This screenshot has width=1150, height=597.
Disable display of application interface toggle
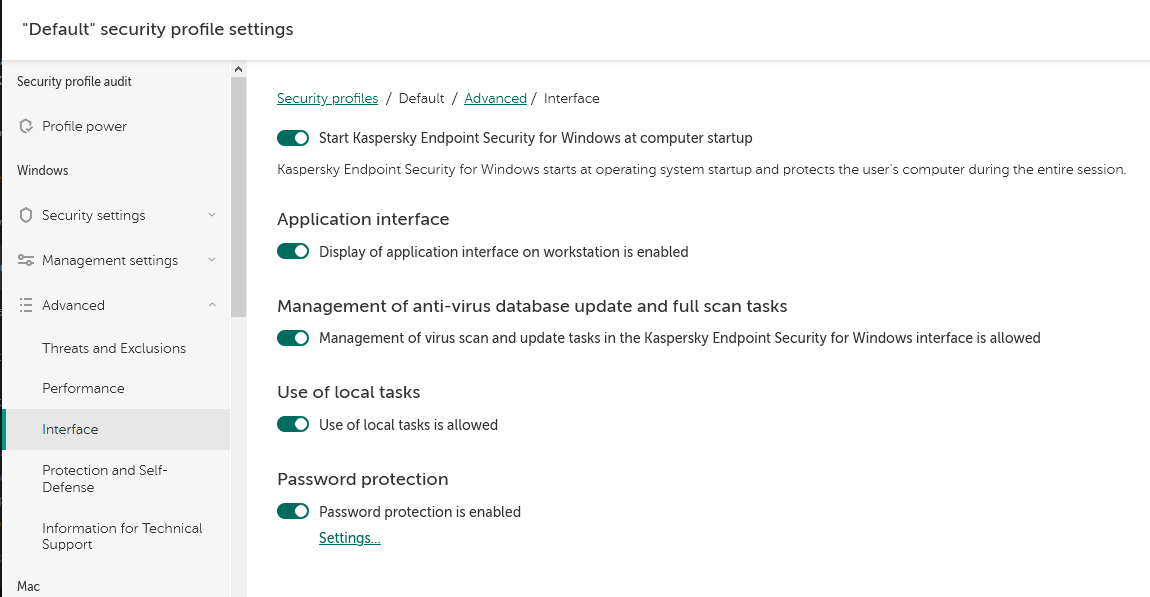pos(293,252)
